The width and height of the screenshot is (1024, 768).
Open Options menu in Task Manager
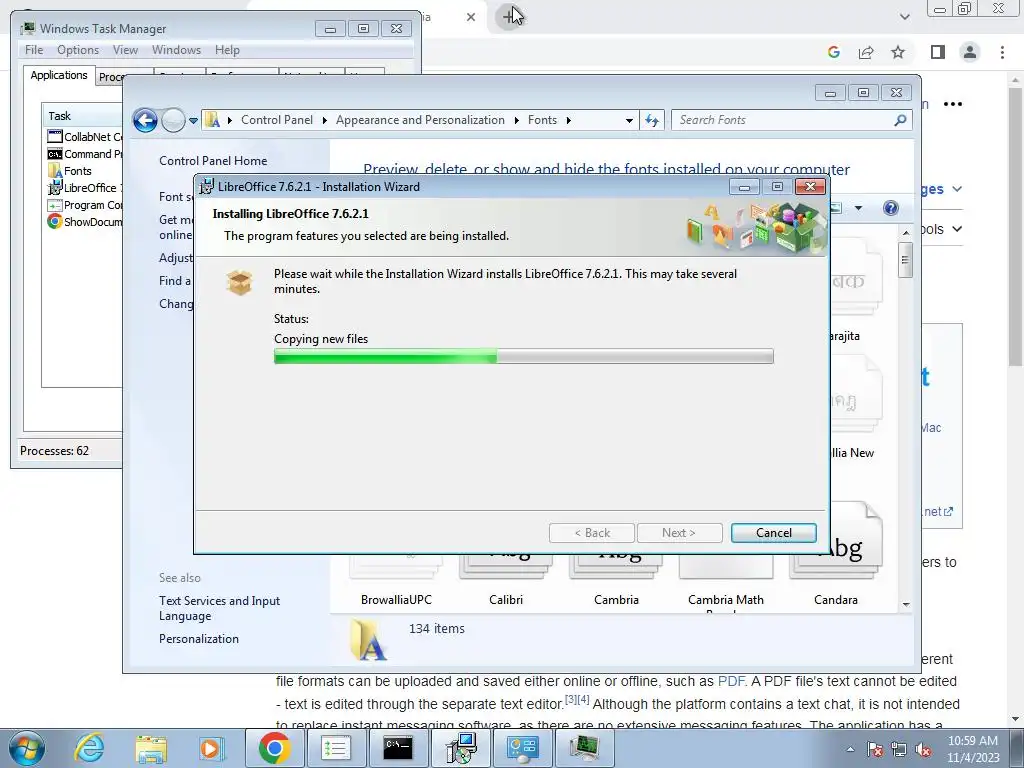click(78, 50)
